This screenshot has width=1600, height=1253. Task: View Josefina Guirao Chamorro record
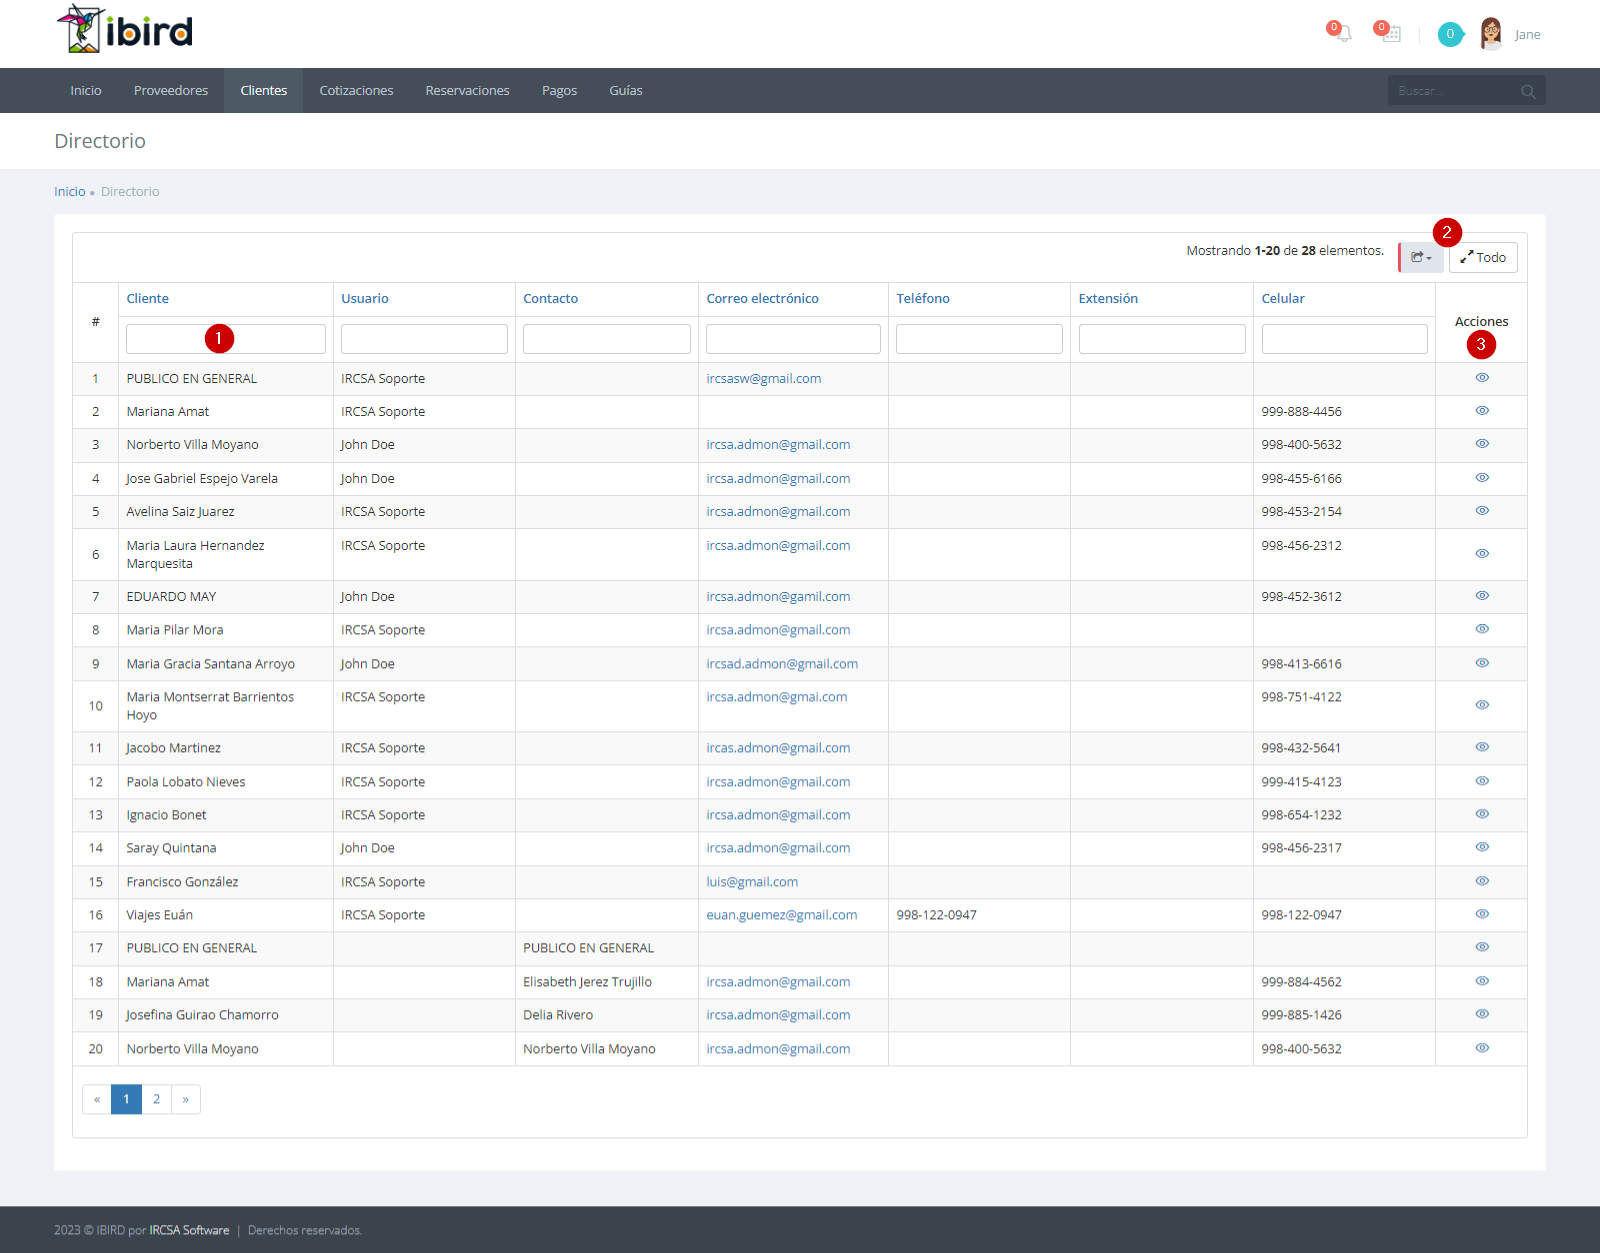coord(1482,1014)
